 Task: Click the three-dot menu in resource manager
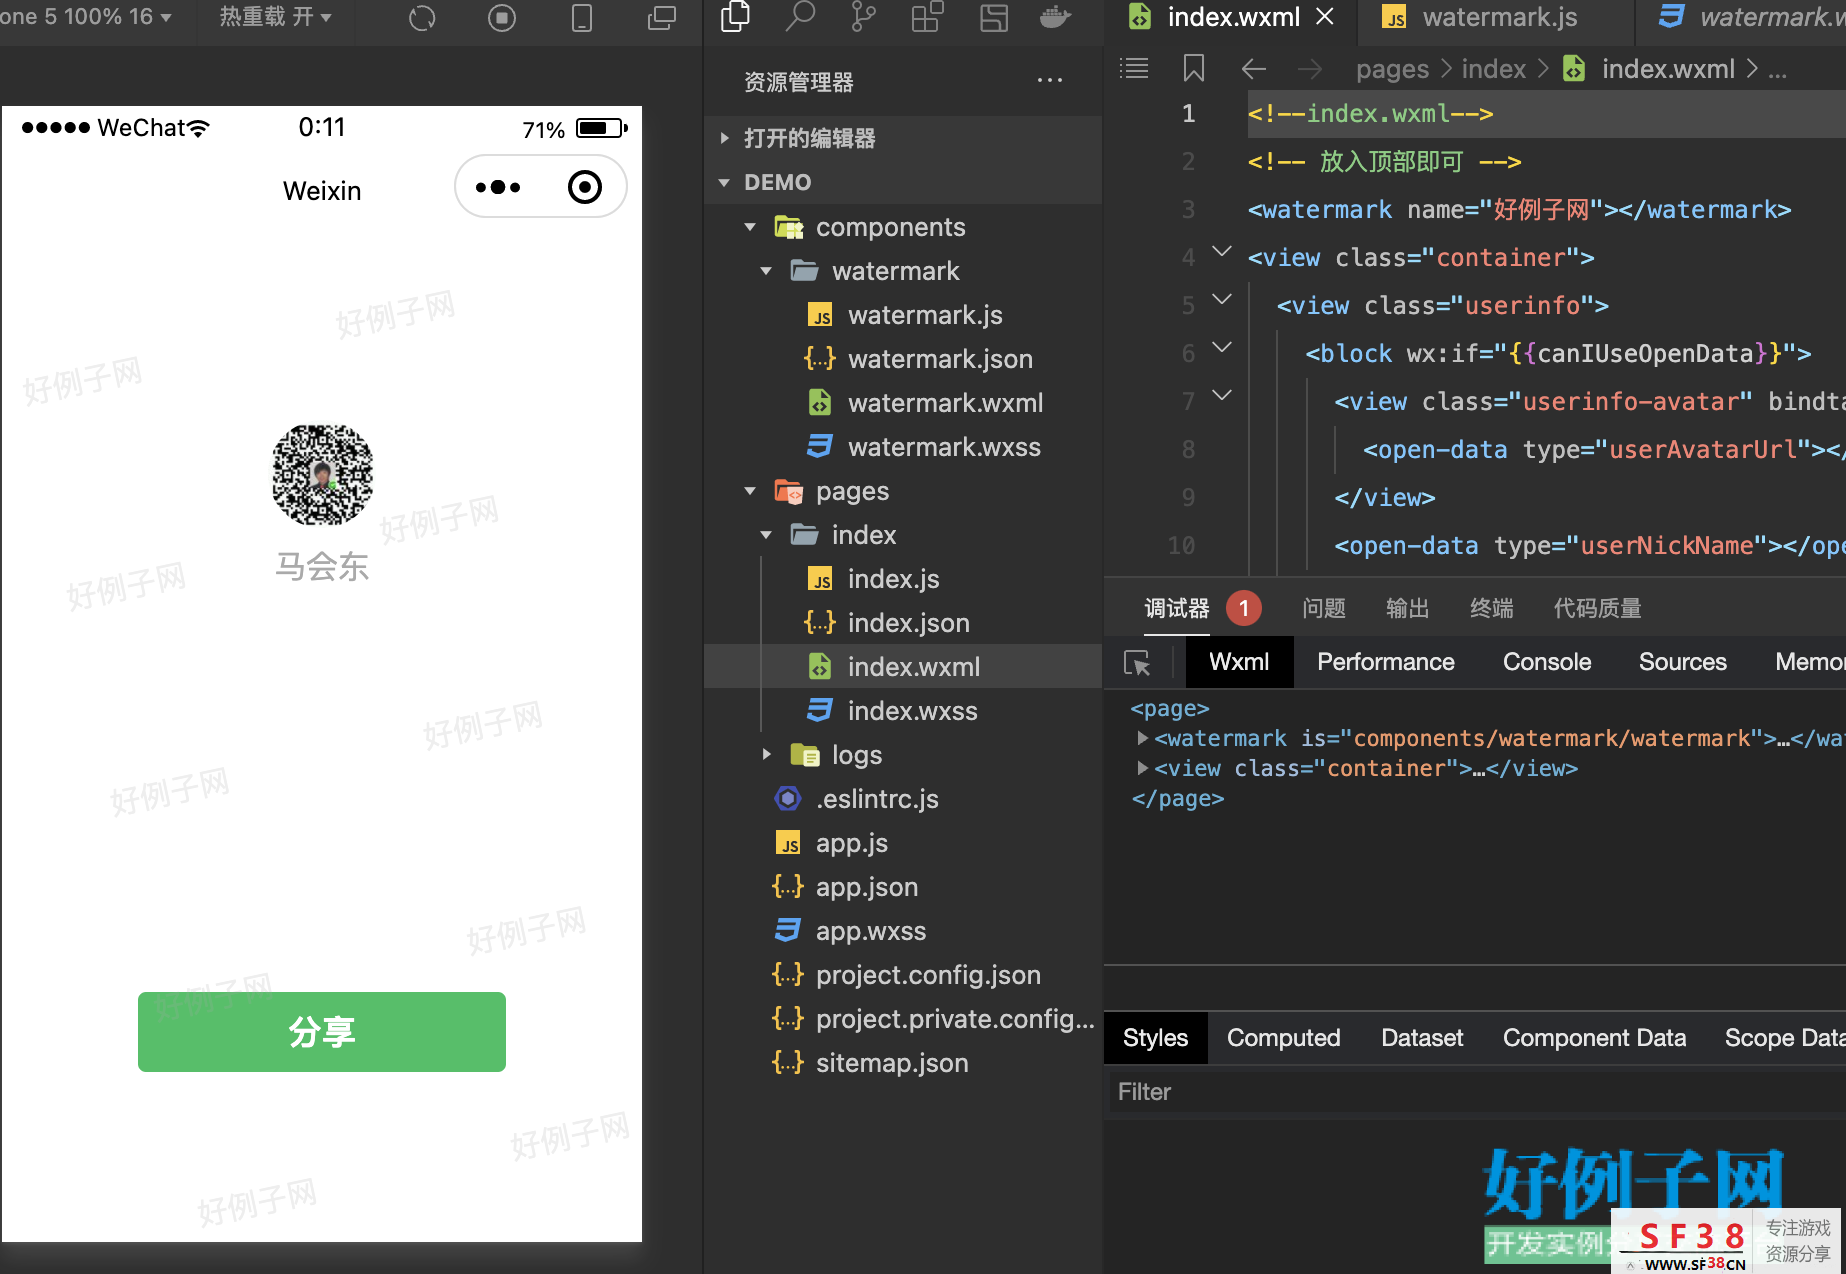pyautogui.click(x=1050, y=80)
